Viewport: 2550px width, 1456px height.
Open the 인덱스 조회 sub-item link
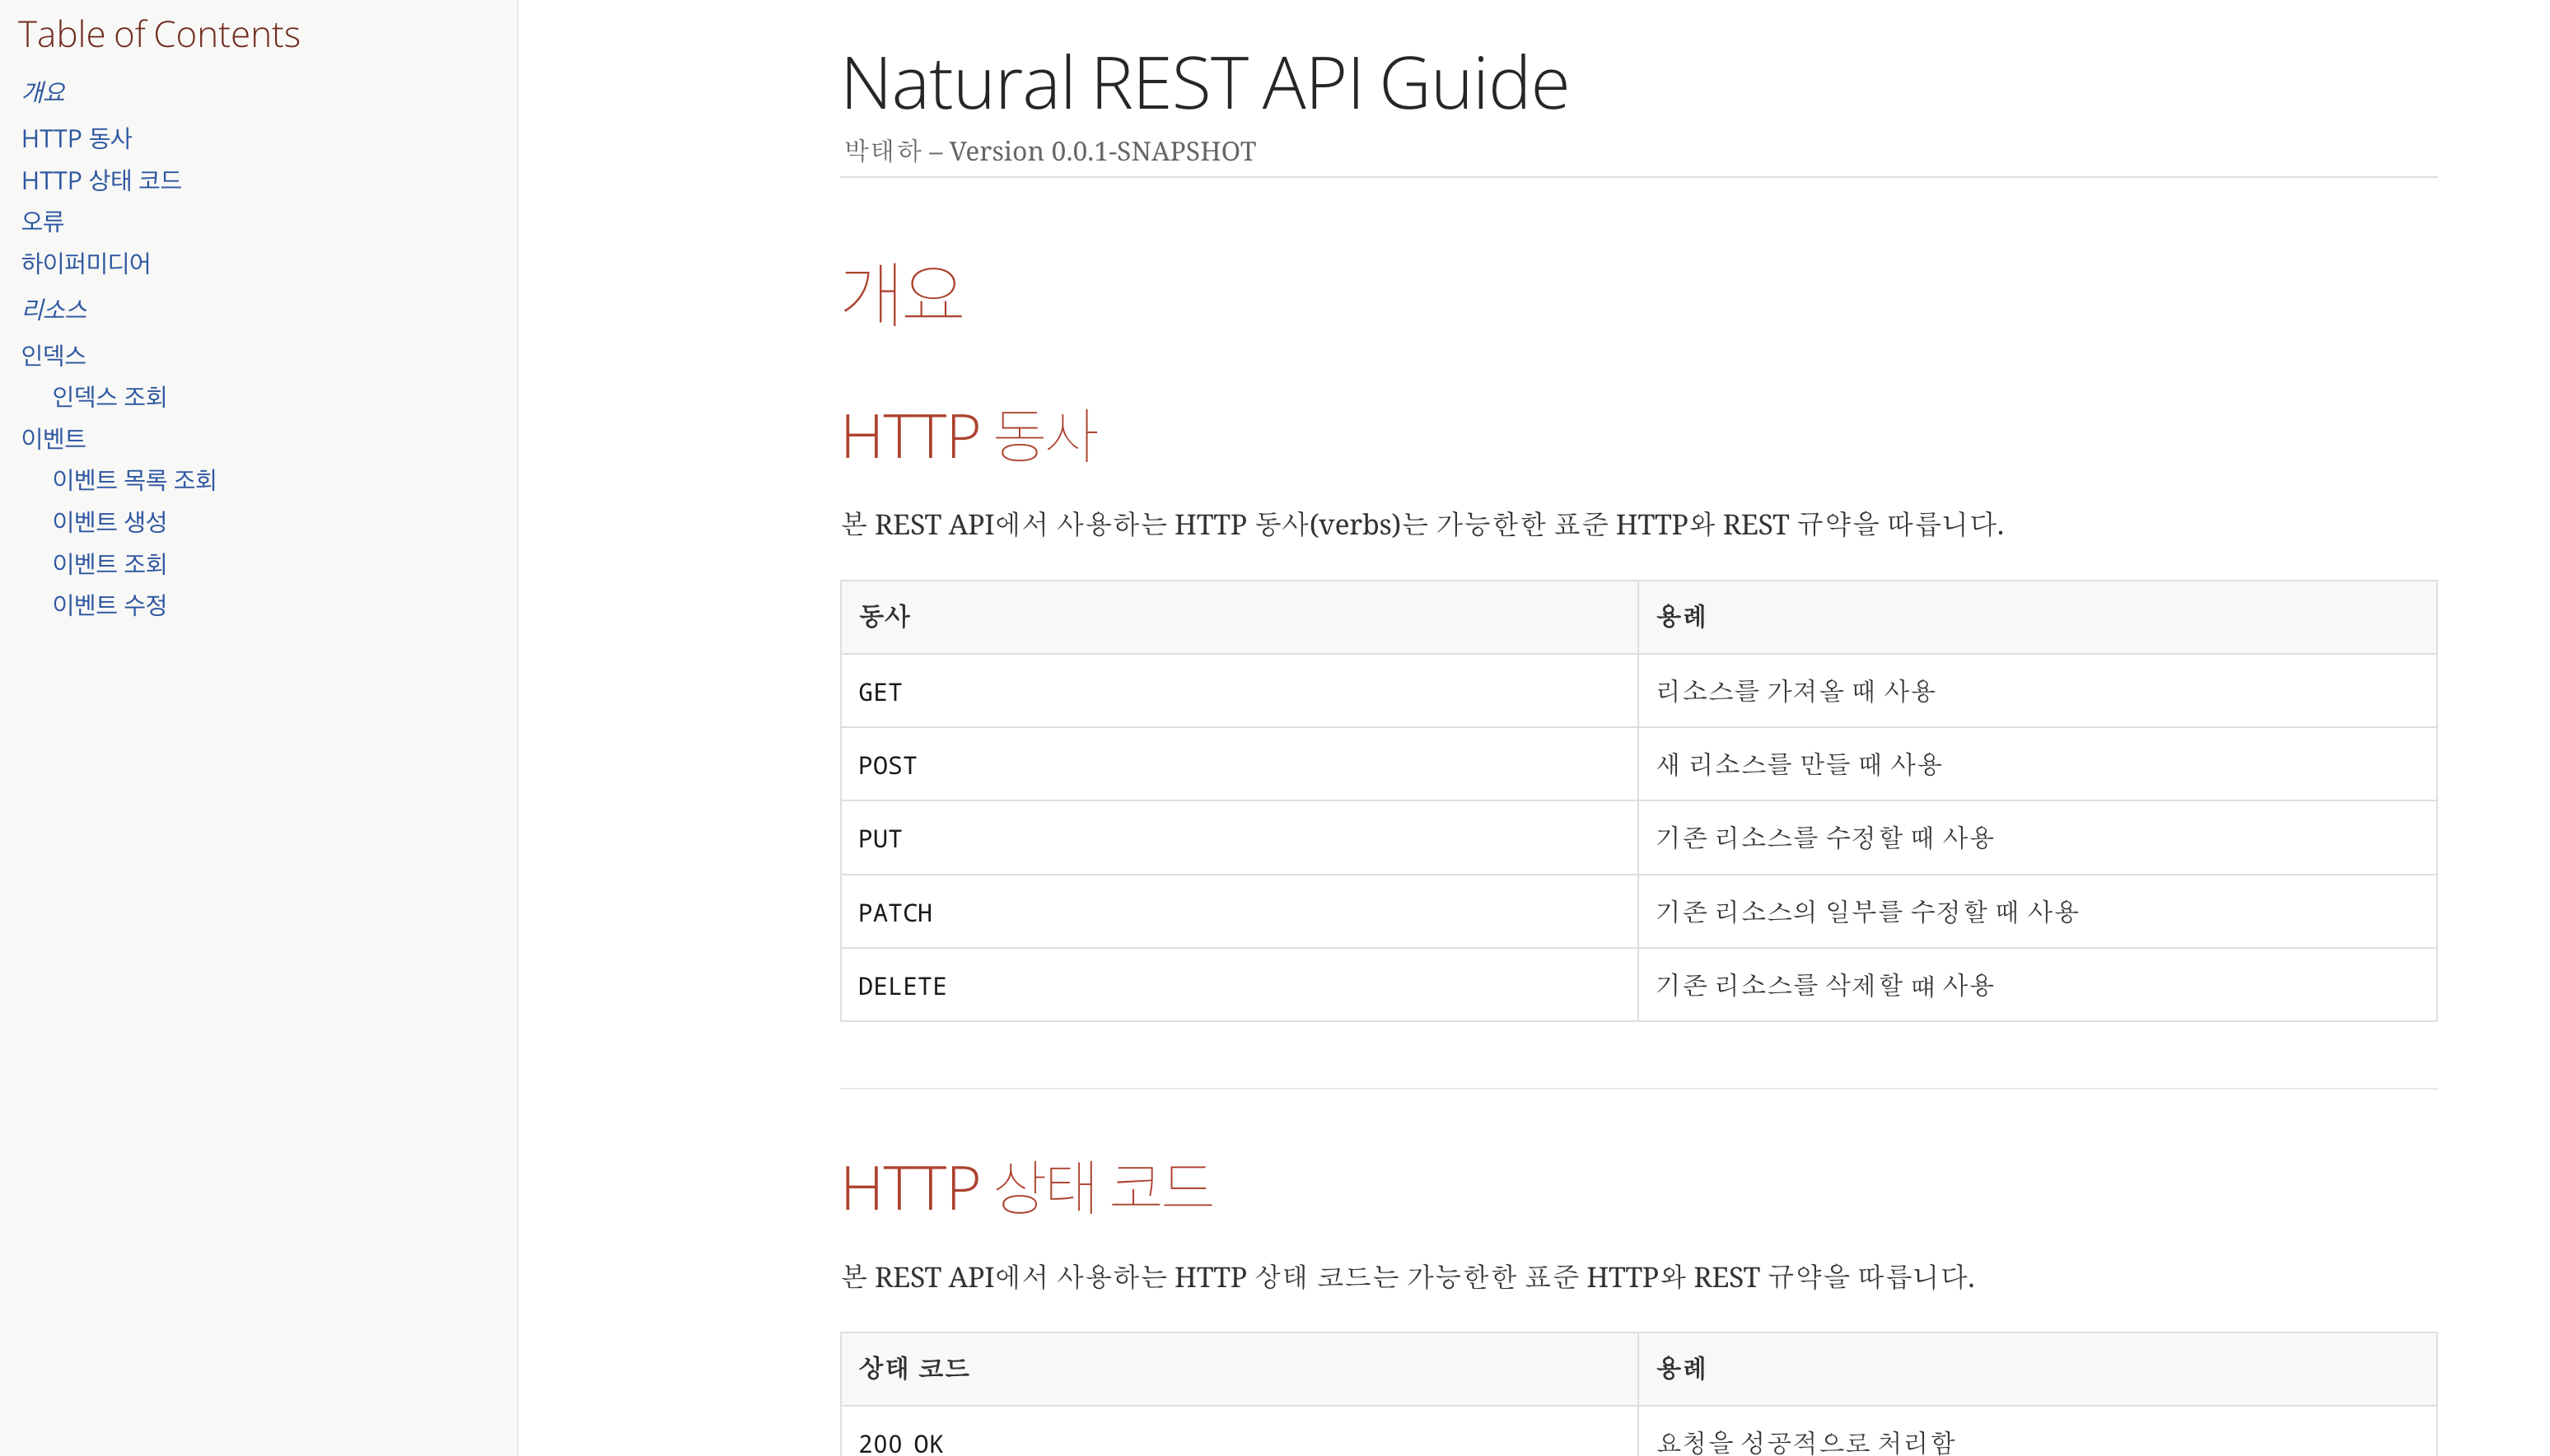tap(109, 397)
